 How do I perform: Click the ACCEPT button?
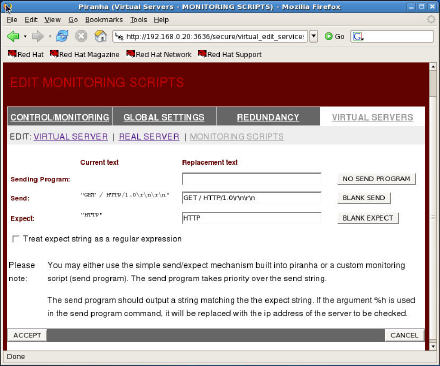click(x=27, y=335)
